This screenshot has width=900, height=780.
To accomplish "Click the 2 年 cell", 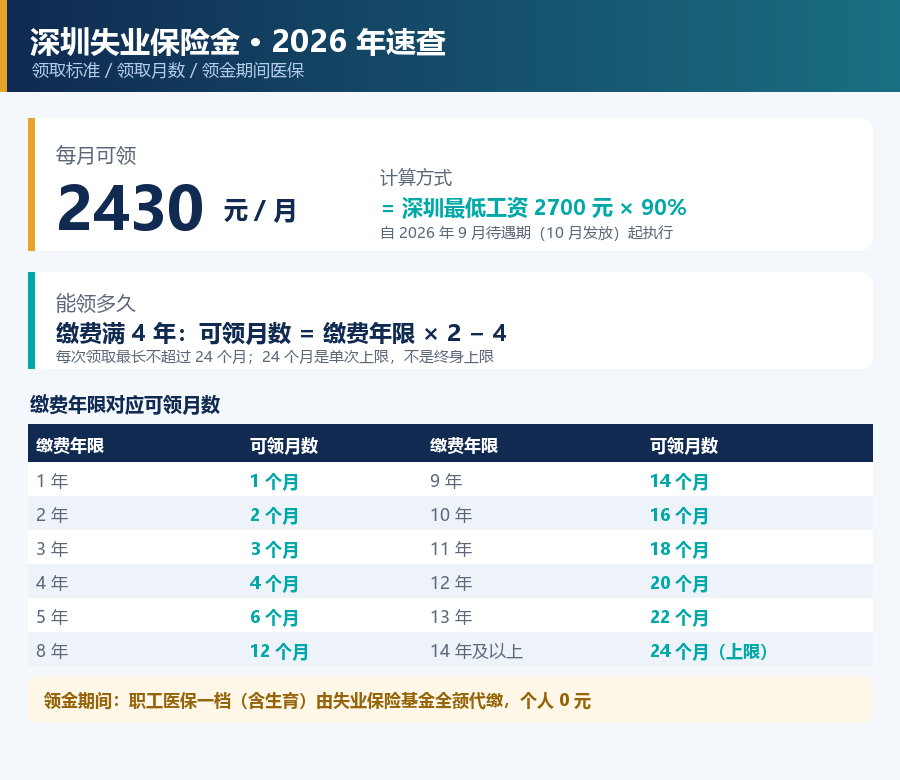I will pos(52,514).
